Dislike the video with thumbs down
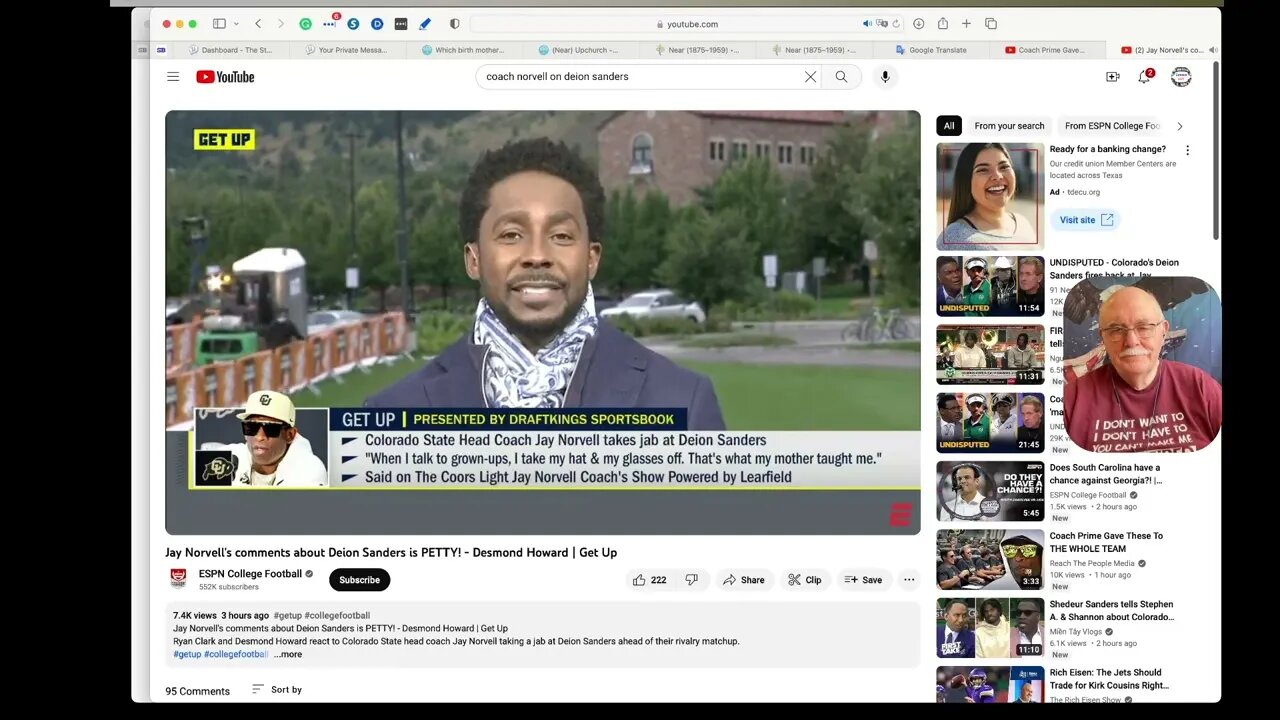 pos(691,580)
